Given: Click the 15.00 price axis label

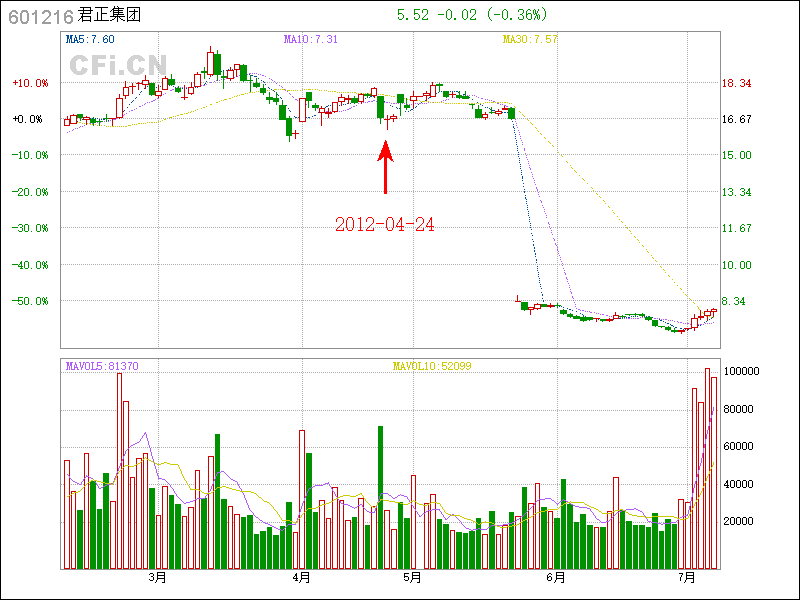Looking at the screenshot, I should [737, 155].
